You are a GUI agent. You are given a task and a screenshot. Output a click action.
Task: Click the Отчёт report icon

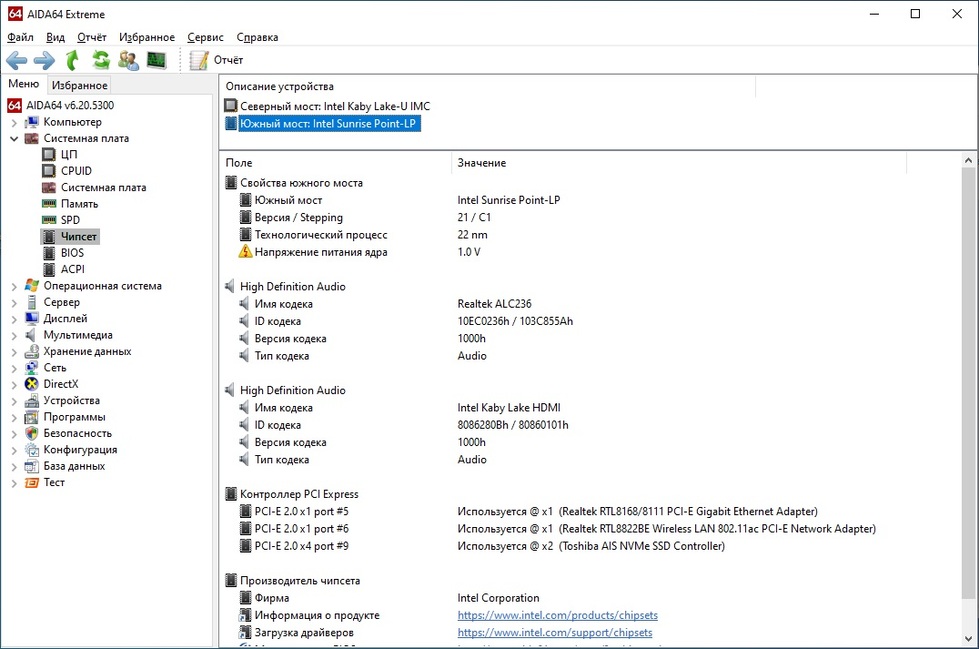(200, 61)
